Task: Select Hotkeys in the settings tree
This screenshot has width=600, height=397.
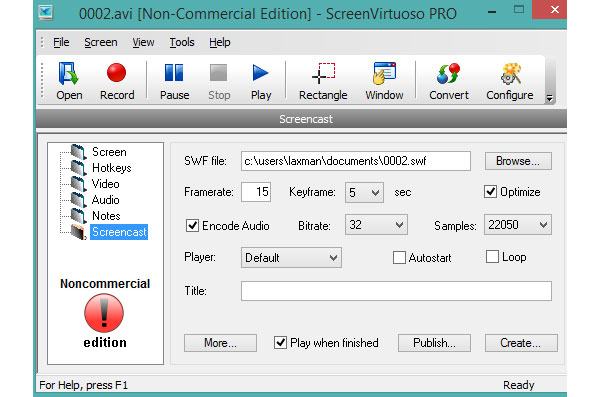Action: [111, 168]
